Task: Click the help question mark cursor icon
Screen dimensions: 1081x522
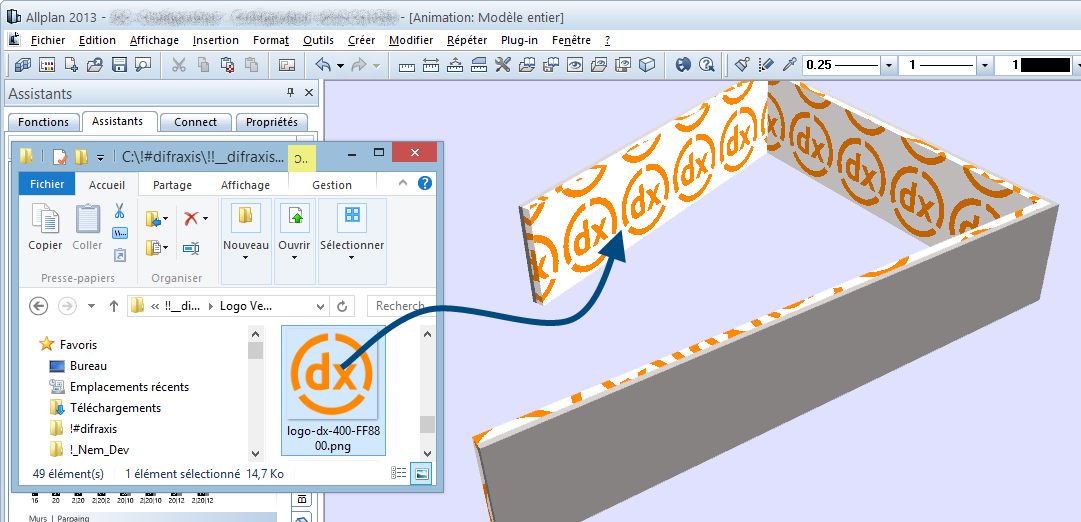Action: (x=706, y=66)
